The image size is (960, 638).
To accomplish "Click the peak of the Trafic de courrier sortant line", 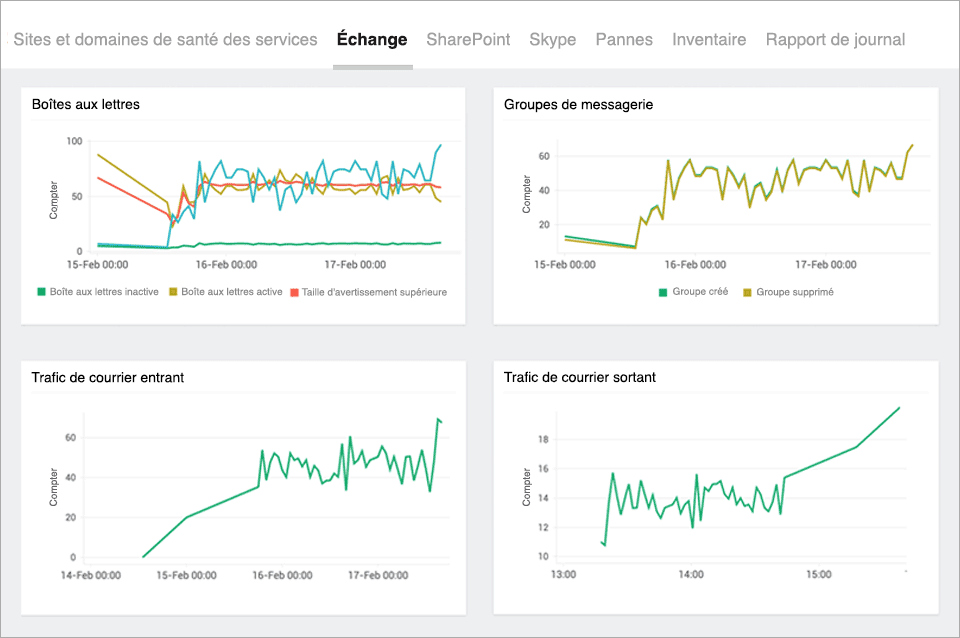I will [901, 408].
